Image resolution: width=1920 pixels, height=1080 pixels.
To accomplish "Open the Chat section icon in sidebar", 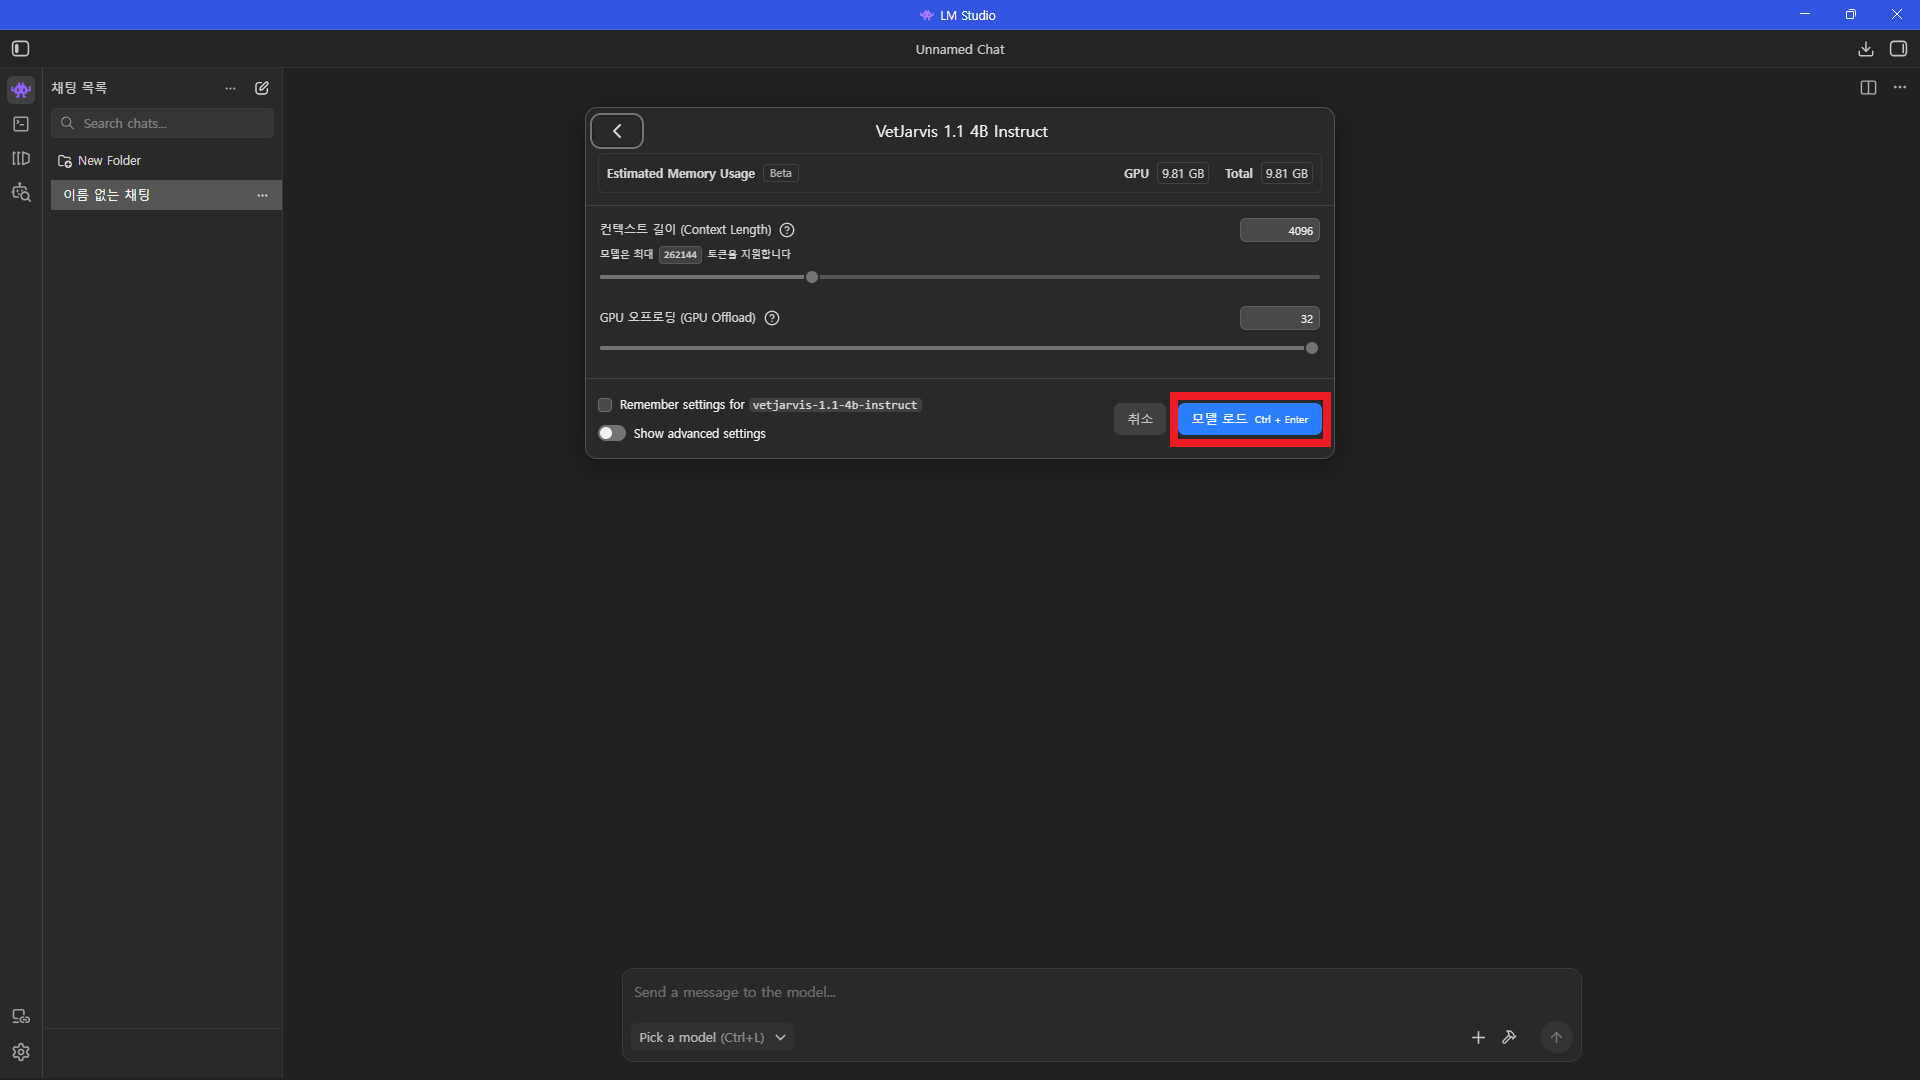I will [21, 90].
